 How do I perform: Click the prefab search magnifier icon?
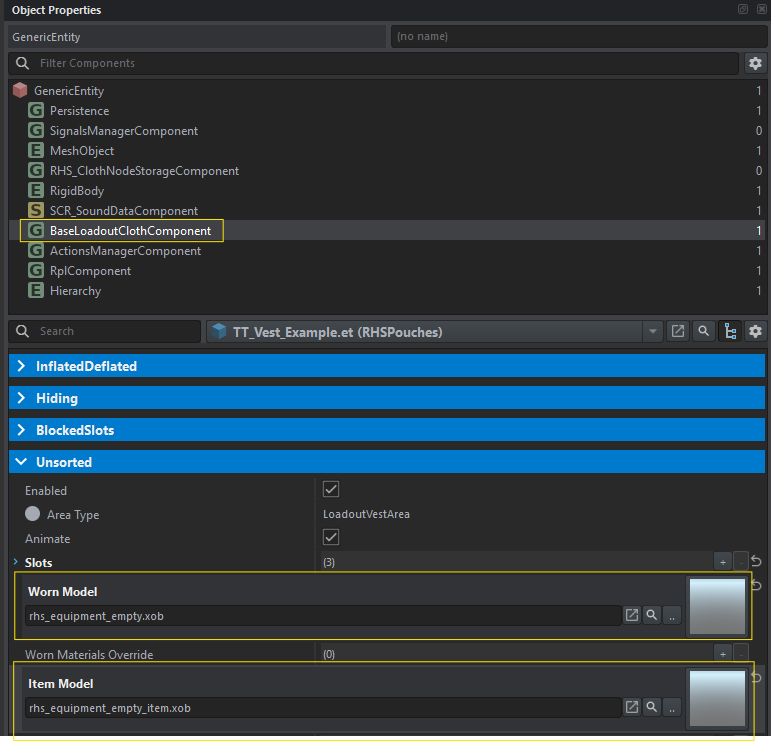(704, 331)
